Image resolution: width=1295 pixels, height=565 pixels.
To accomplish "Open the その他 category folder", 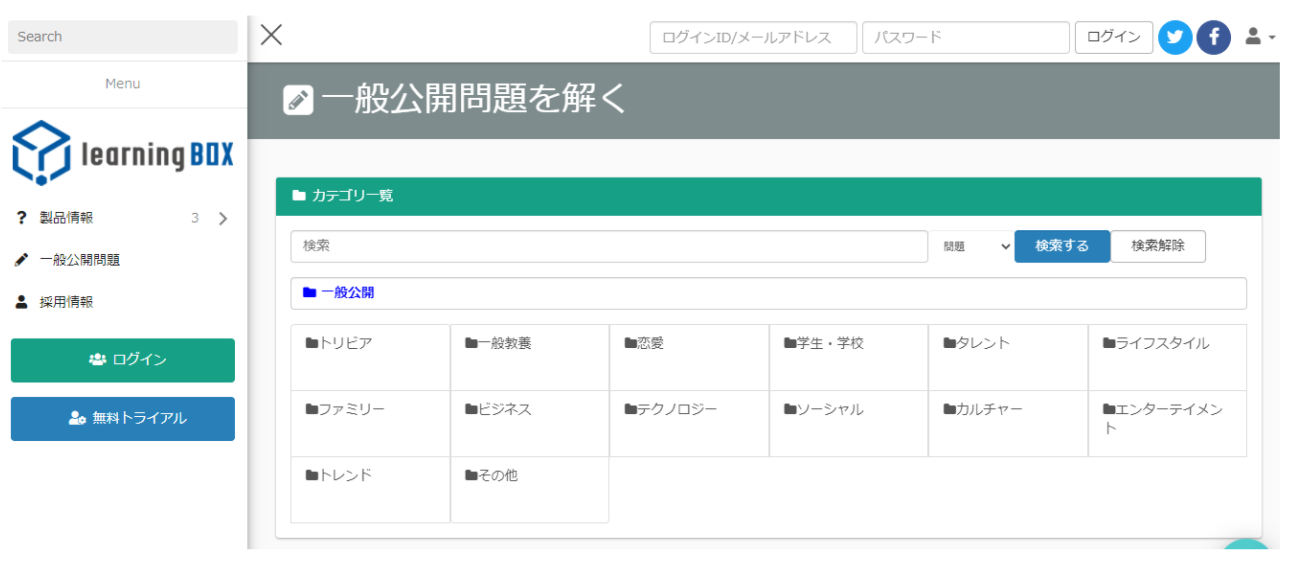I will [496, 475].
